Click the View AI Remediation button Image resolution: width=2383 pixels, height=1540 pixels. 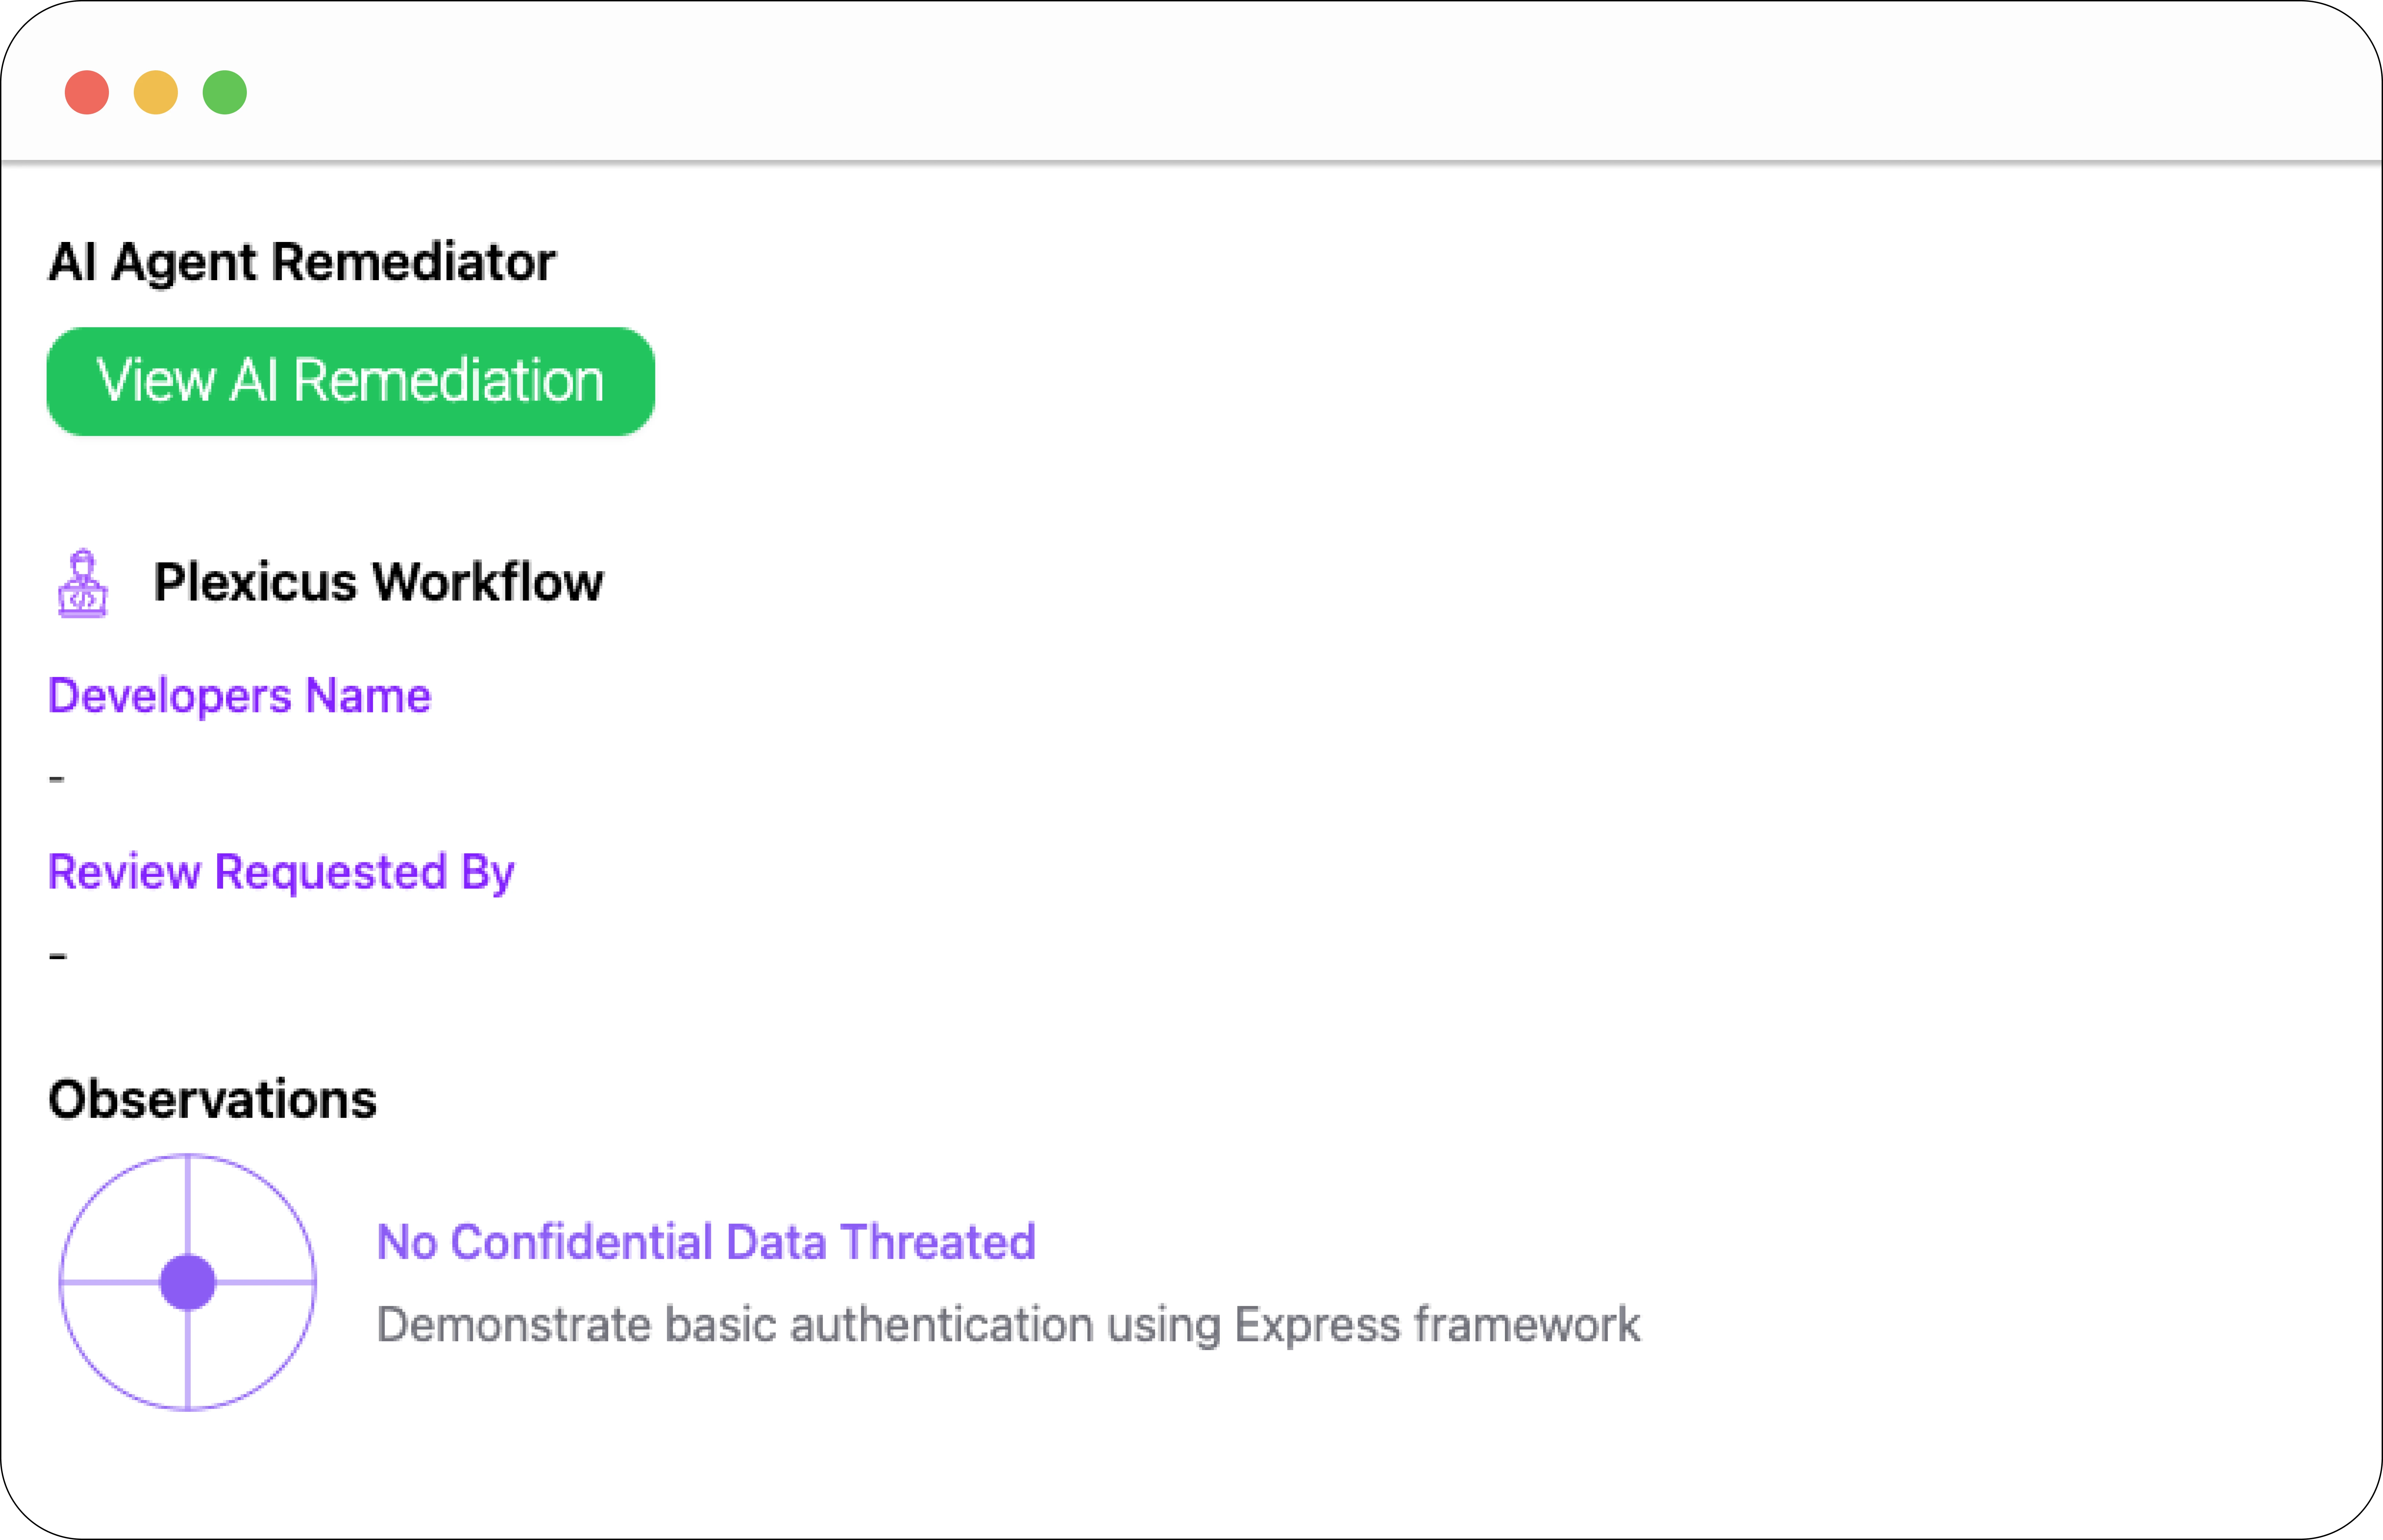pos(350,381)
